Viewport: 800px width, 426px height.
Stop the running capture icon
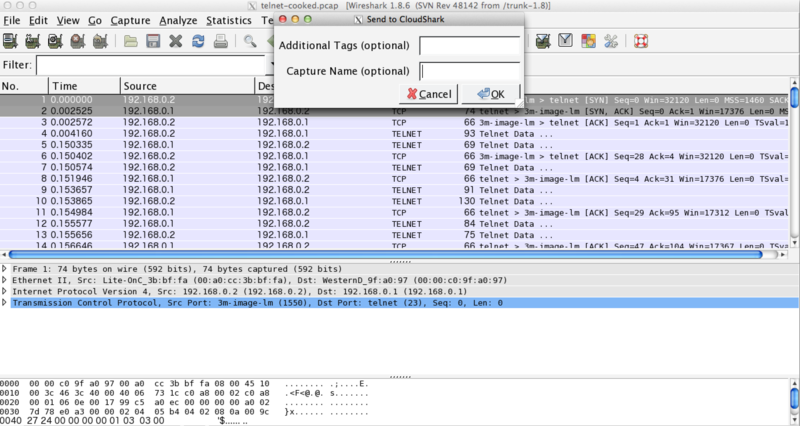click(x=78, y=41)
